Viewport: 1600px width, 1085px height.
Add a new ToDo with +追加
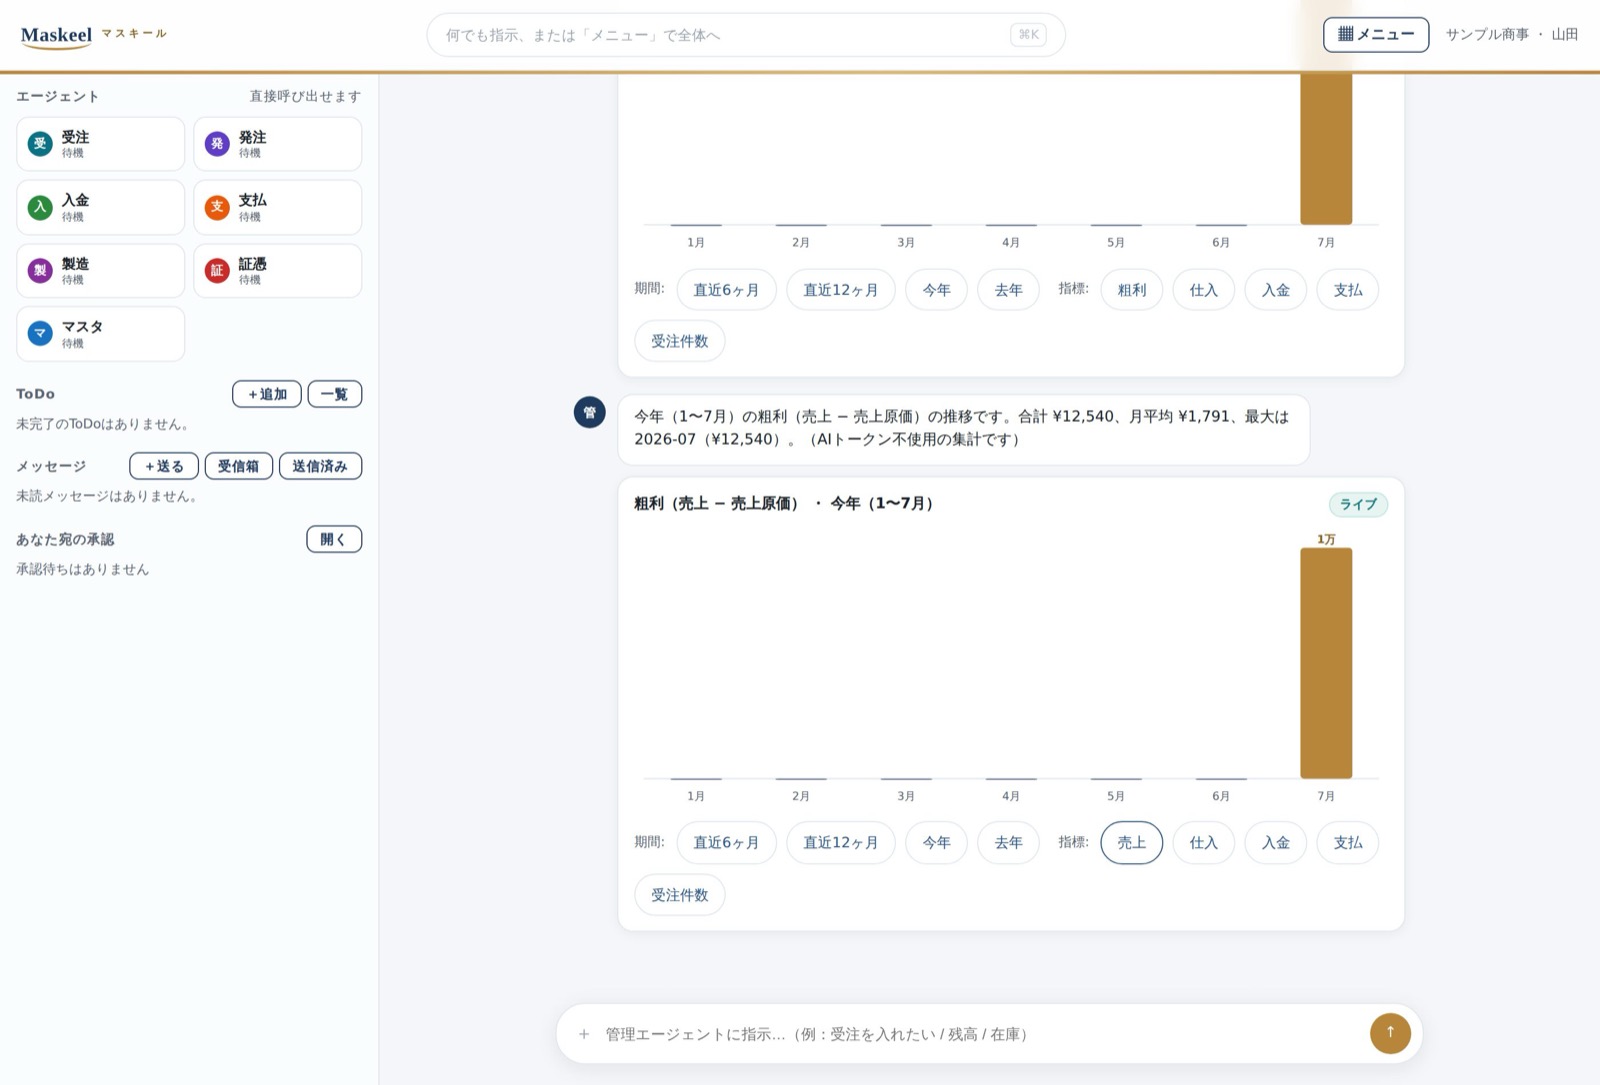tap(267, 394)
